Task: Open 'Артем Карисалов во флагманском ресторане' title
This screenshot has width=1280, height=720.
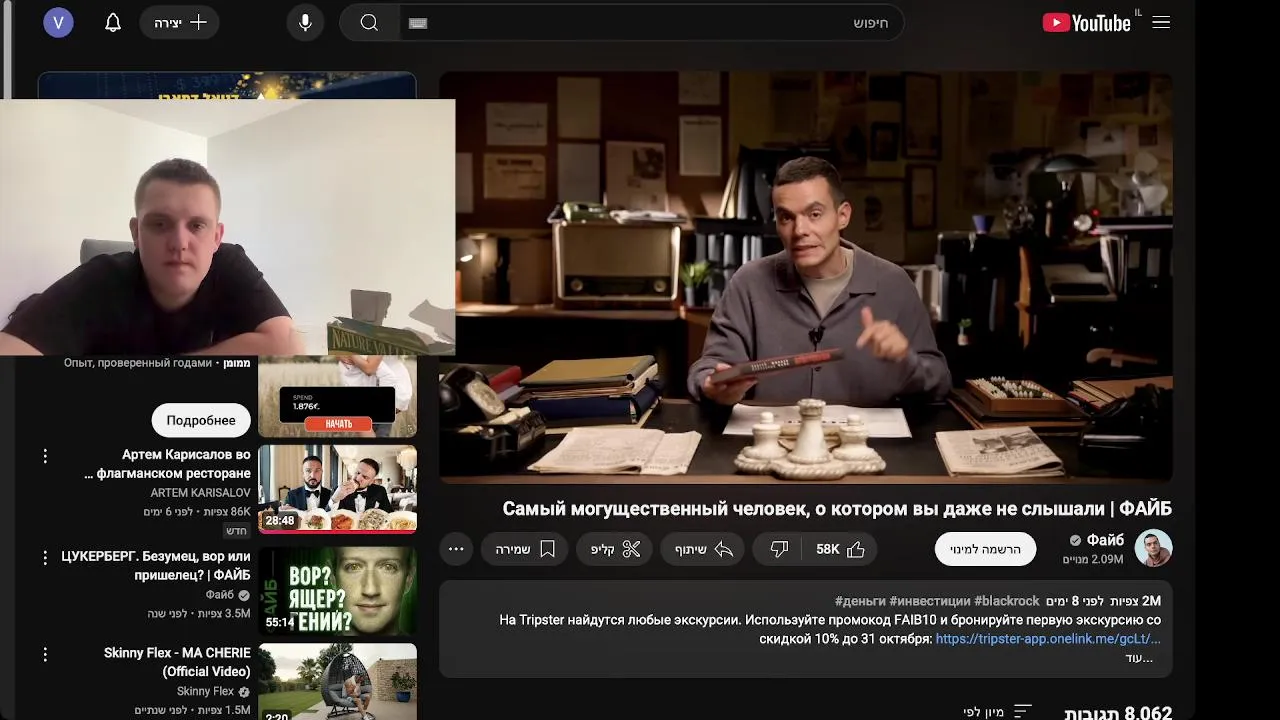Action: coord(168,464)
